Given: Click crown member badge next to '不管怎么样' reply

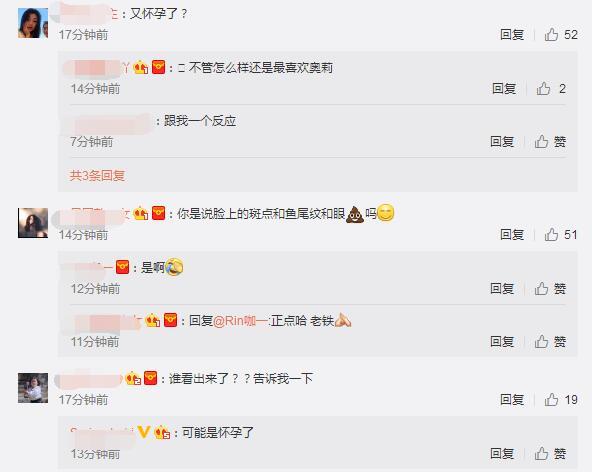Looking at the screenshot, I should coord(140,68).
